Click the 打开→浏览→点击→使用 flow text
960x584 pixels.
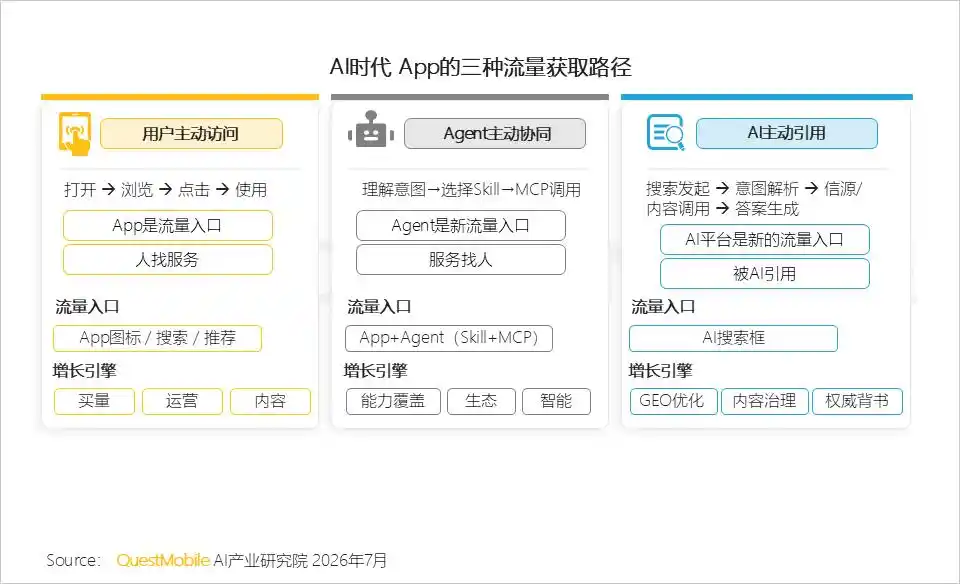tap(165, 190)
